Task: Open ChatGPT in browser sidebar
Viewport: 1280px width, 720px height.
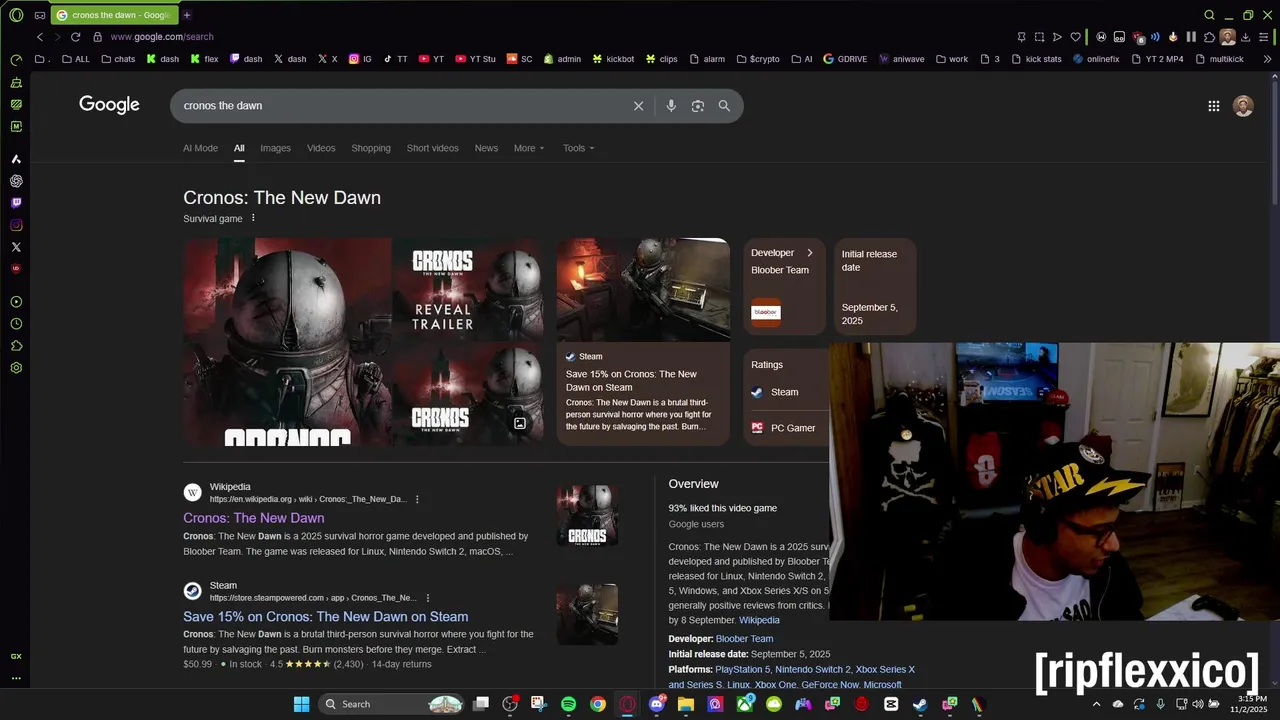Action: click(x=16, y=181)
